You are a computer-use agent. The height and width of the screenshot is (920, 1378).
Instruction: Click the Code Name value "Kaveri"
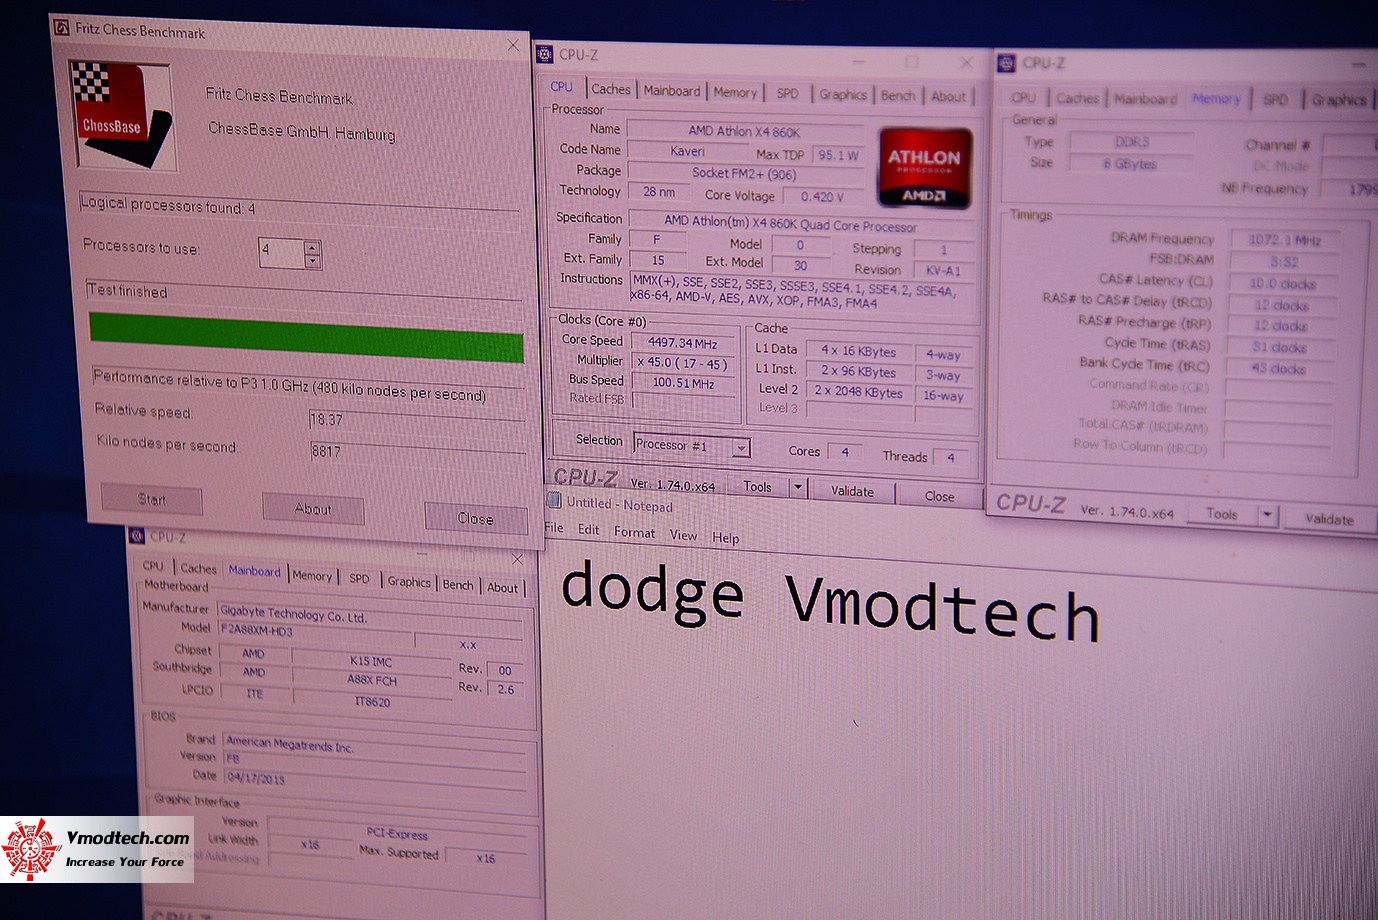point(687,152)
